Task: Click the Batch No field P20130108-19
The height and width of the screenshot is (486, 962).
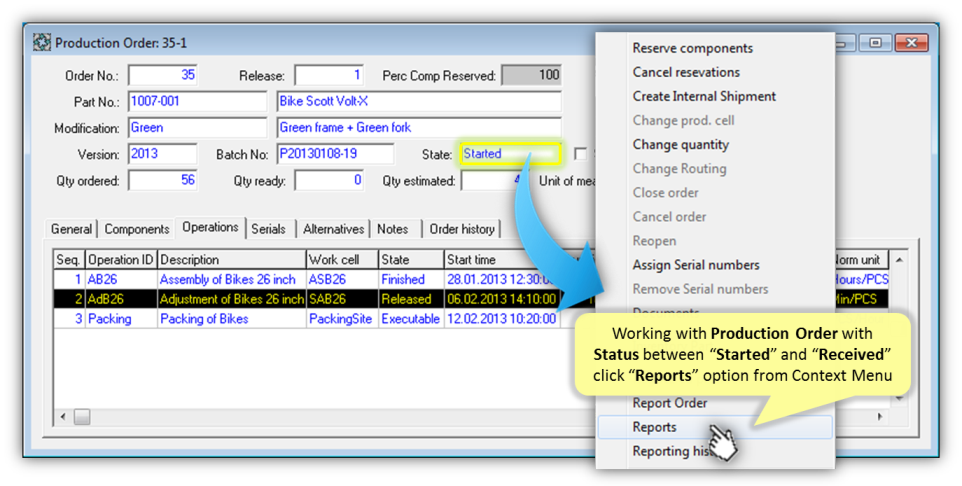Action: coord(335,154)
